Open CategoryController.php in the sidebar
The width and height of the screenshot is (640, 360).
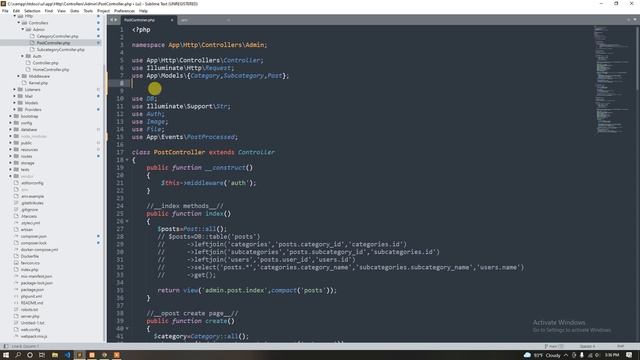tap(57, 36)
